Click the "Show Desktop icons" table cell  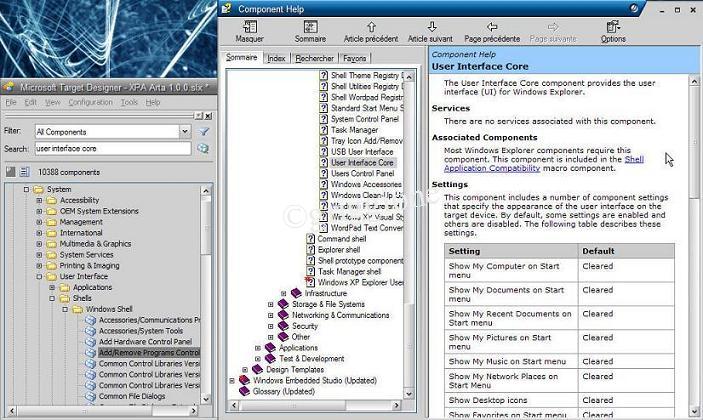click(511, 400)
